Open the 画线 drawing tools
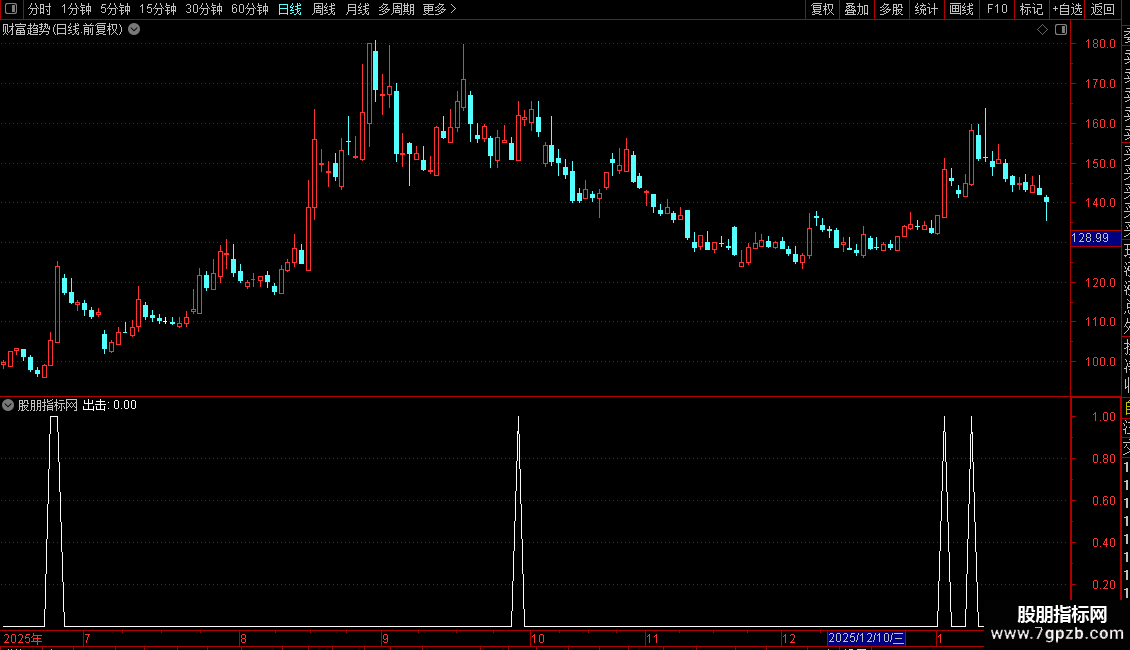 961,9
